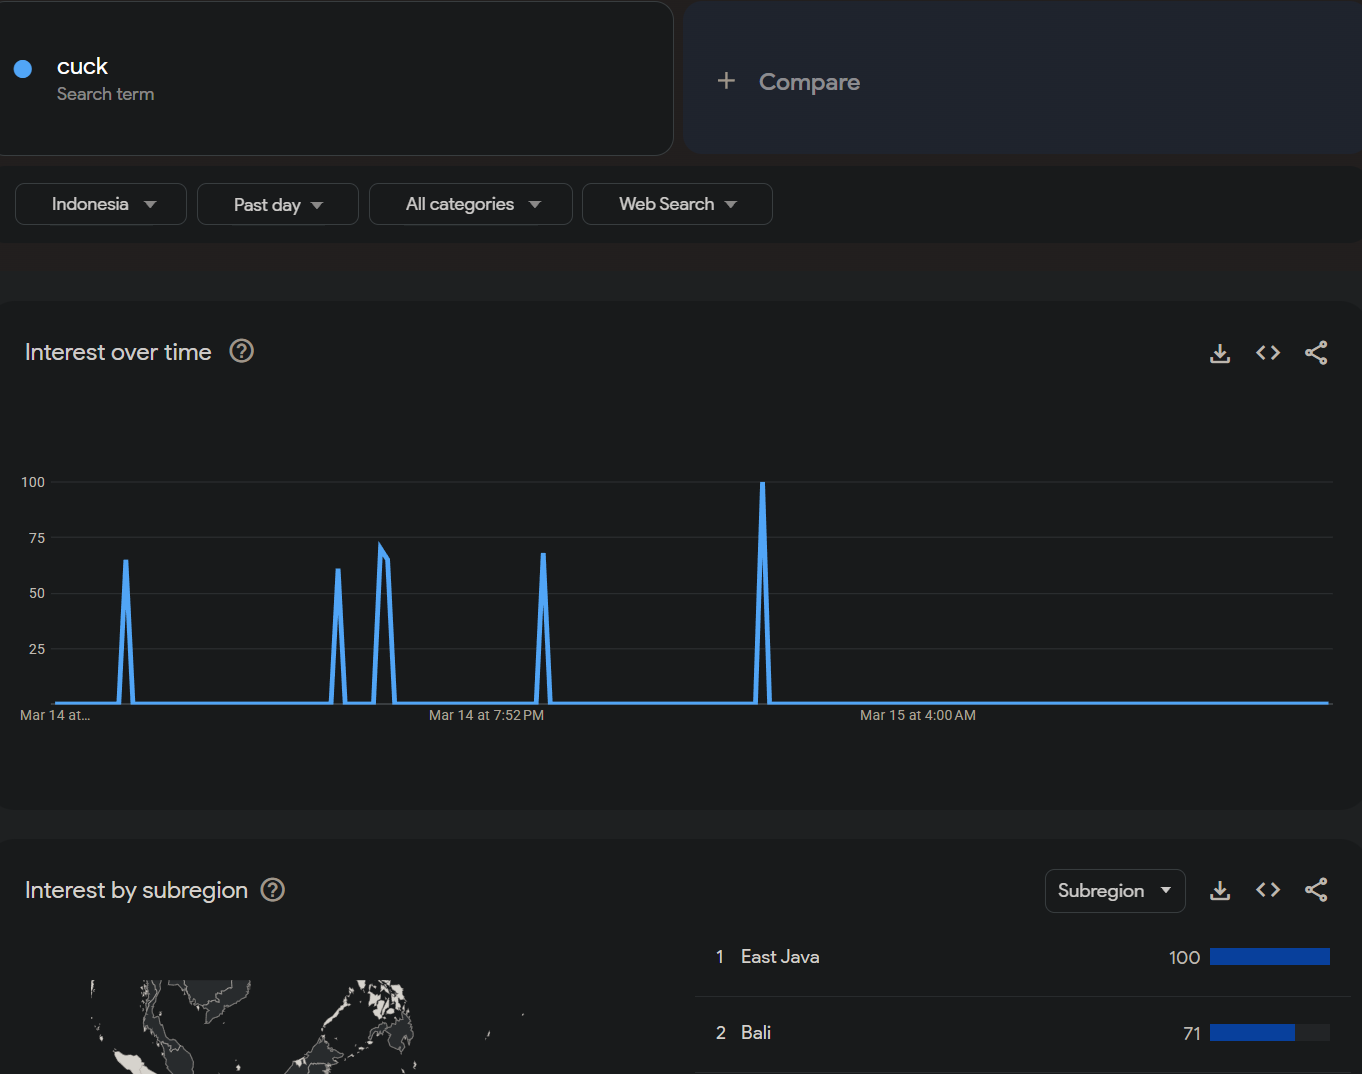Expand the Past day time range dropdown

click(x=278, y=204)
